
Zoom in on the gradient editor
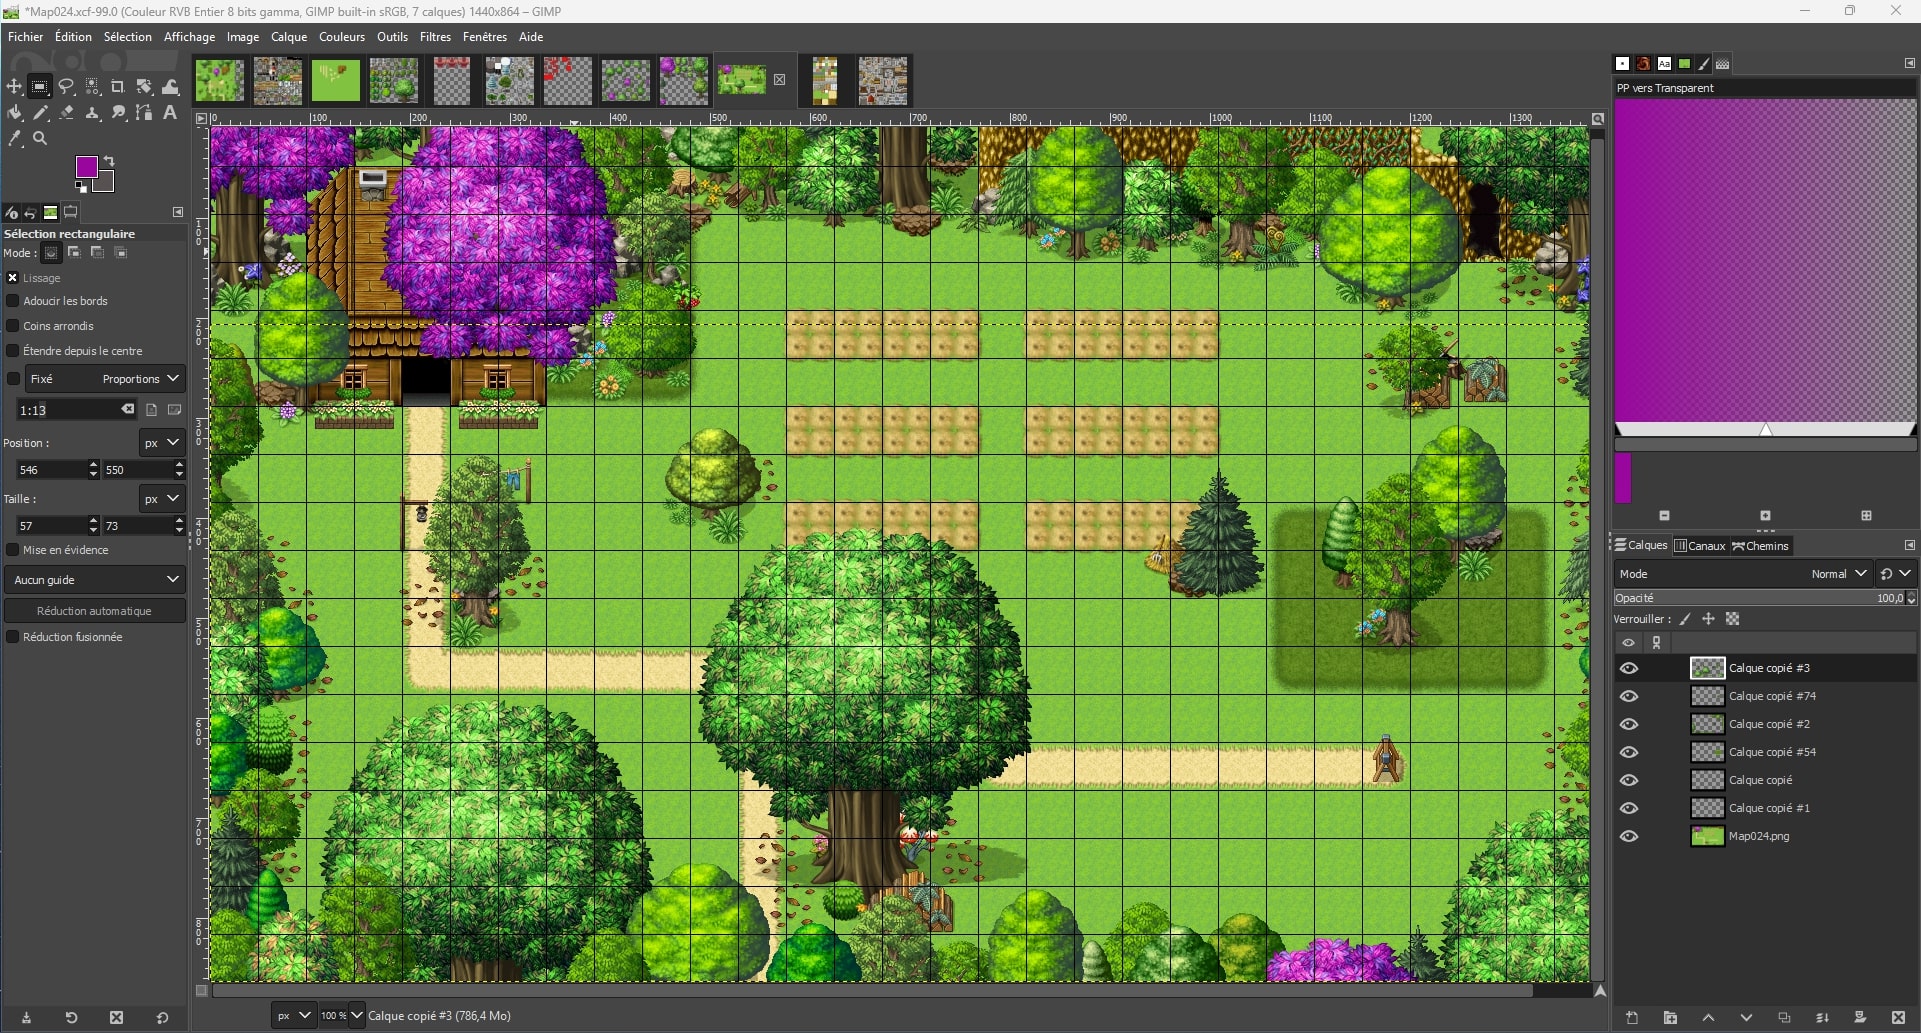(x=1765, y=516)
